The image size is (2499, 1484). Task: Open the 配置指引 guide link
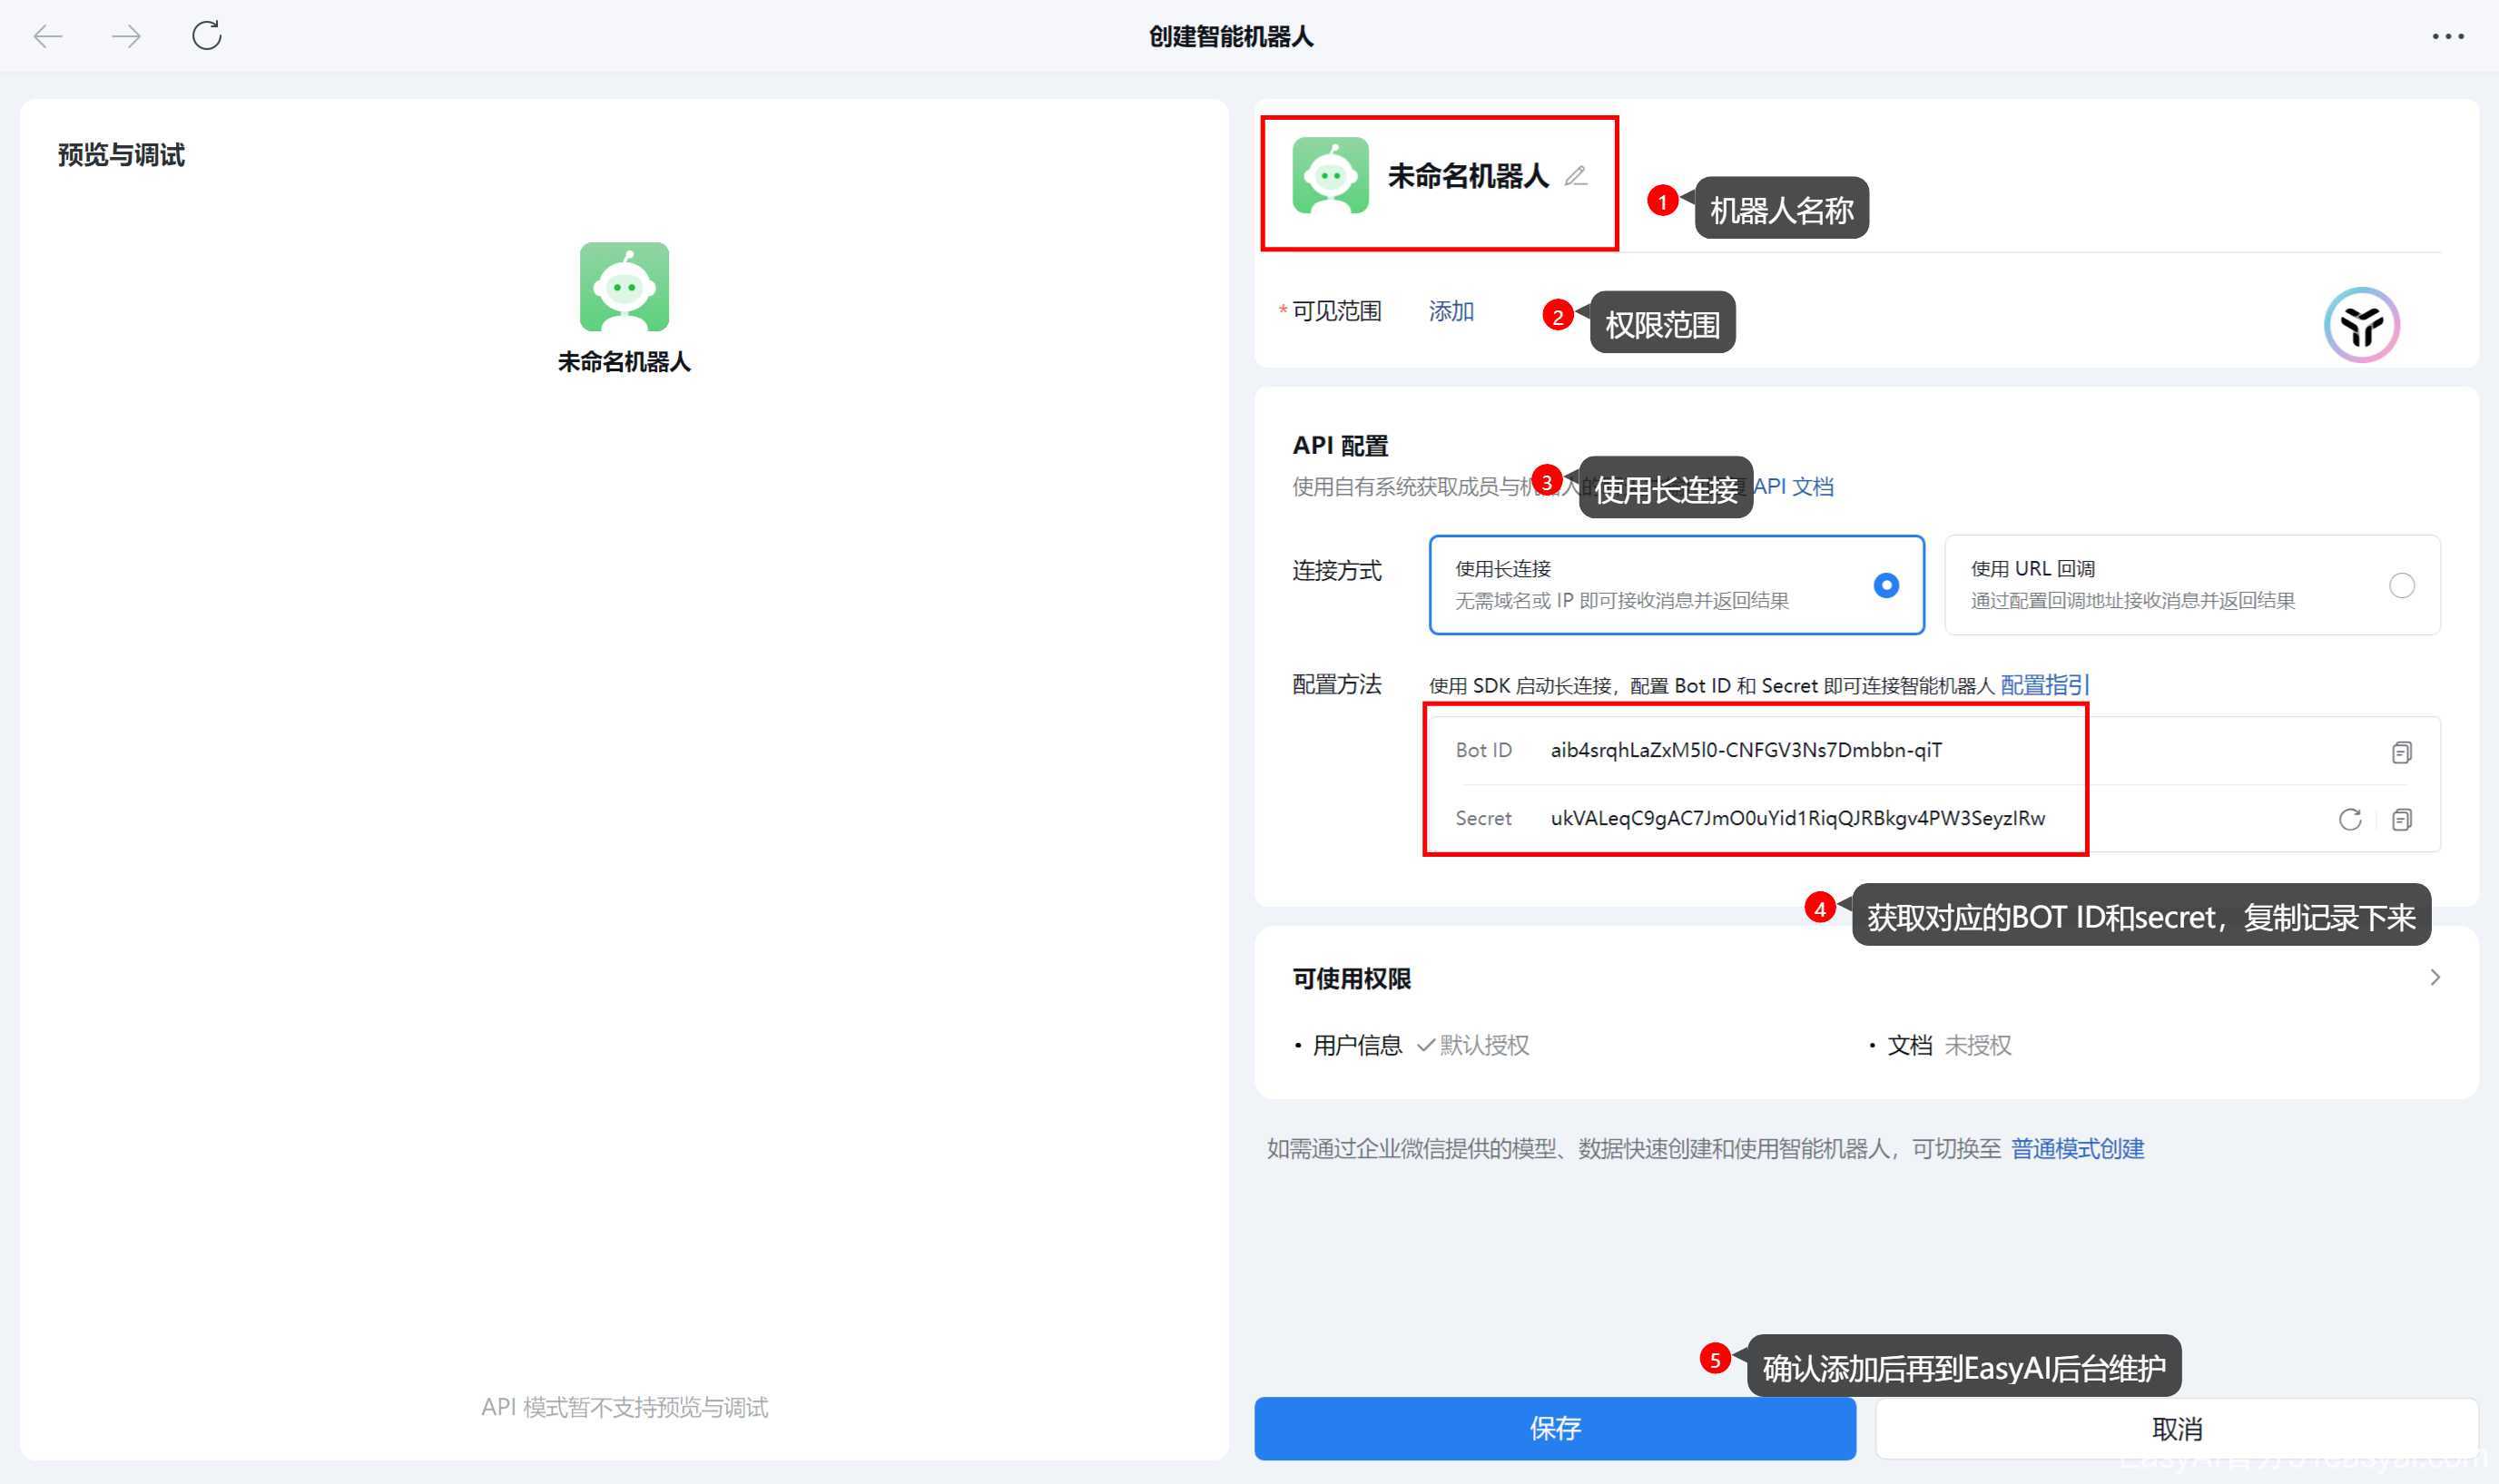pos(2043,685)
